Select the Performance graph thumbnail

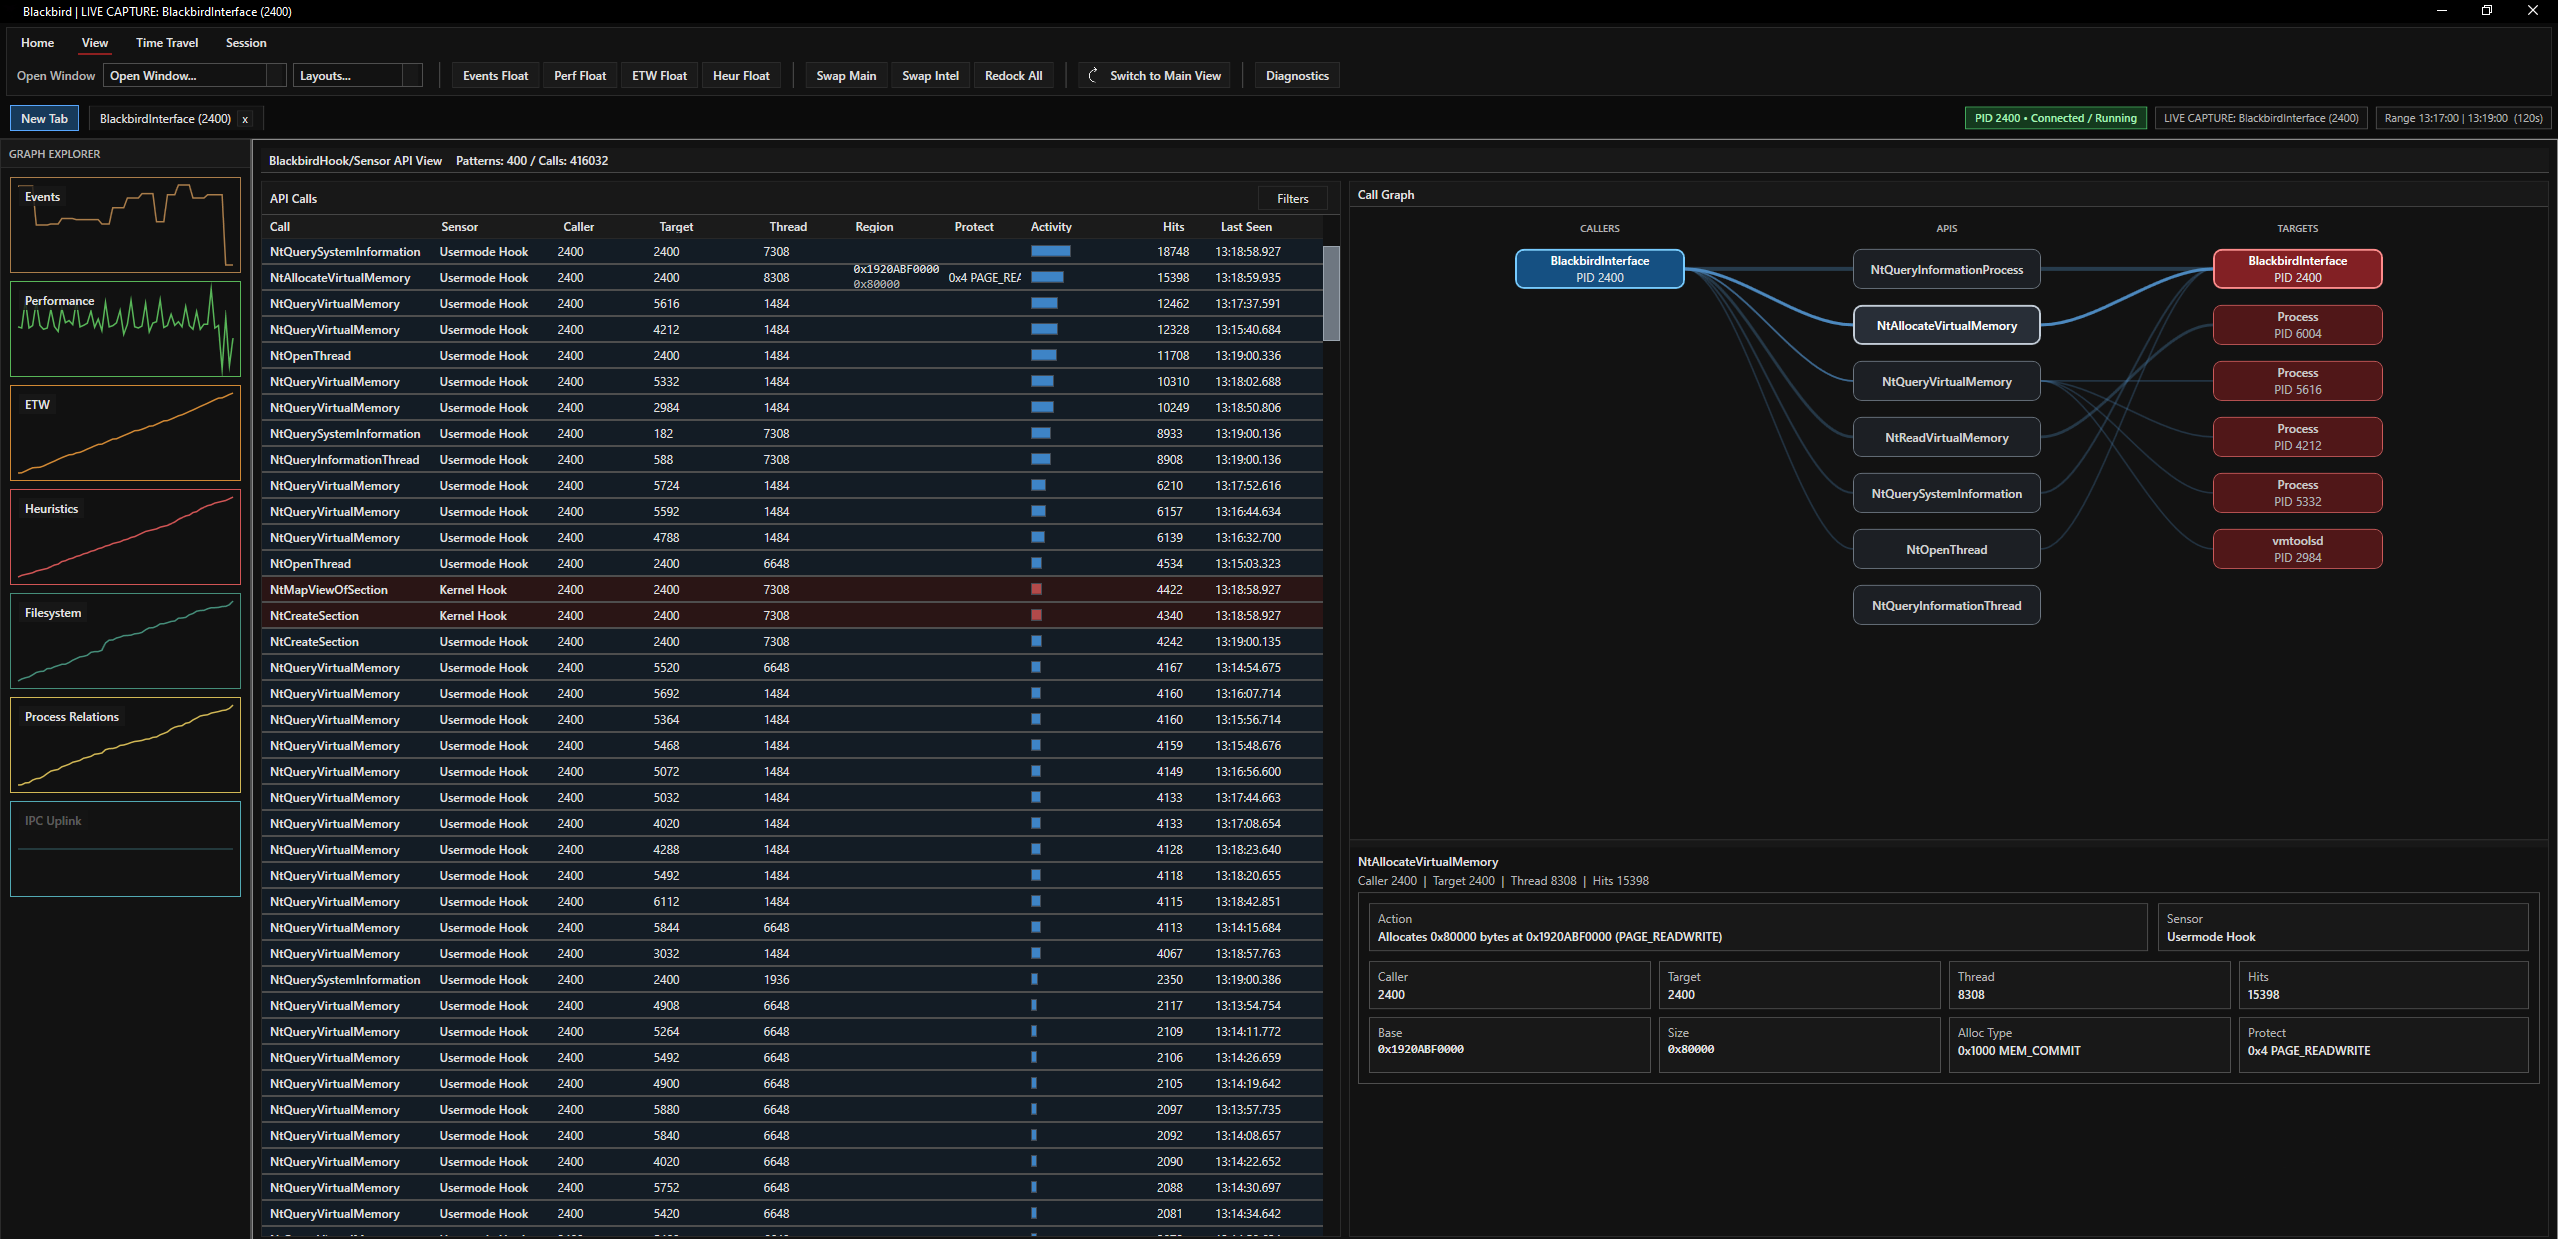point(125,329)
